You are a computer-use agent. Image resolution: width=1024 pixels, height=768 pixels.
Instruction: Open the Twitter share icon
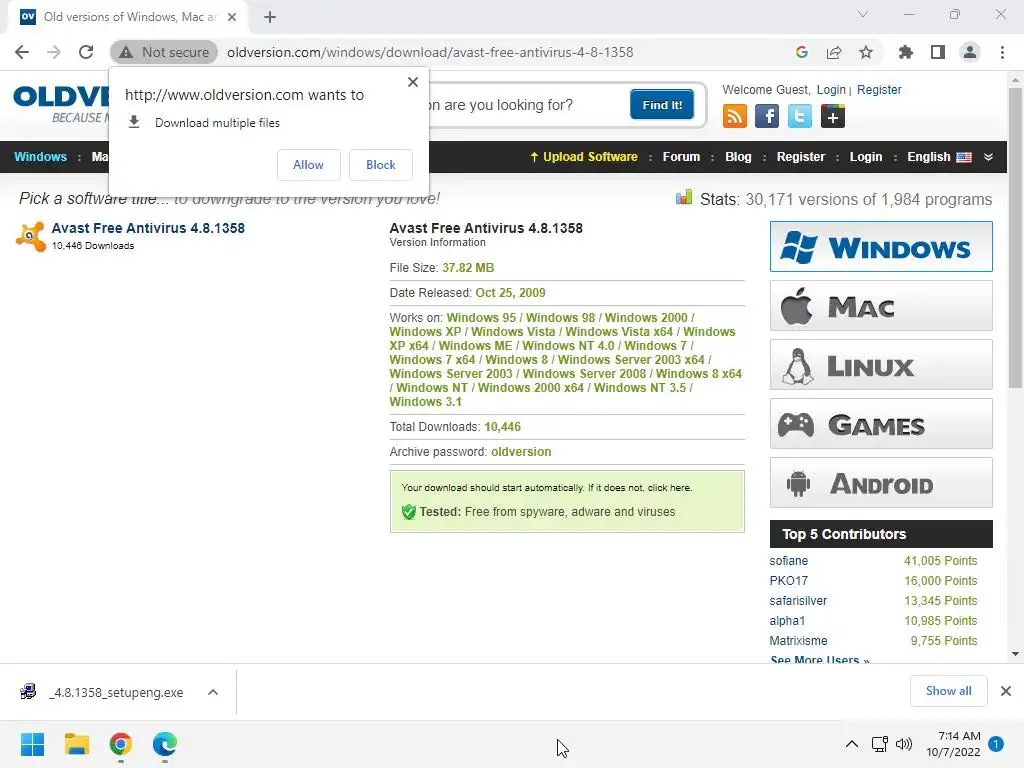point(799,117)
